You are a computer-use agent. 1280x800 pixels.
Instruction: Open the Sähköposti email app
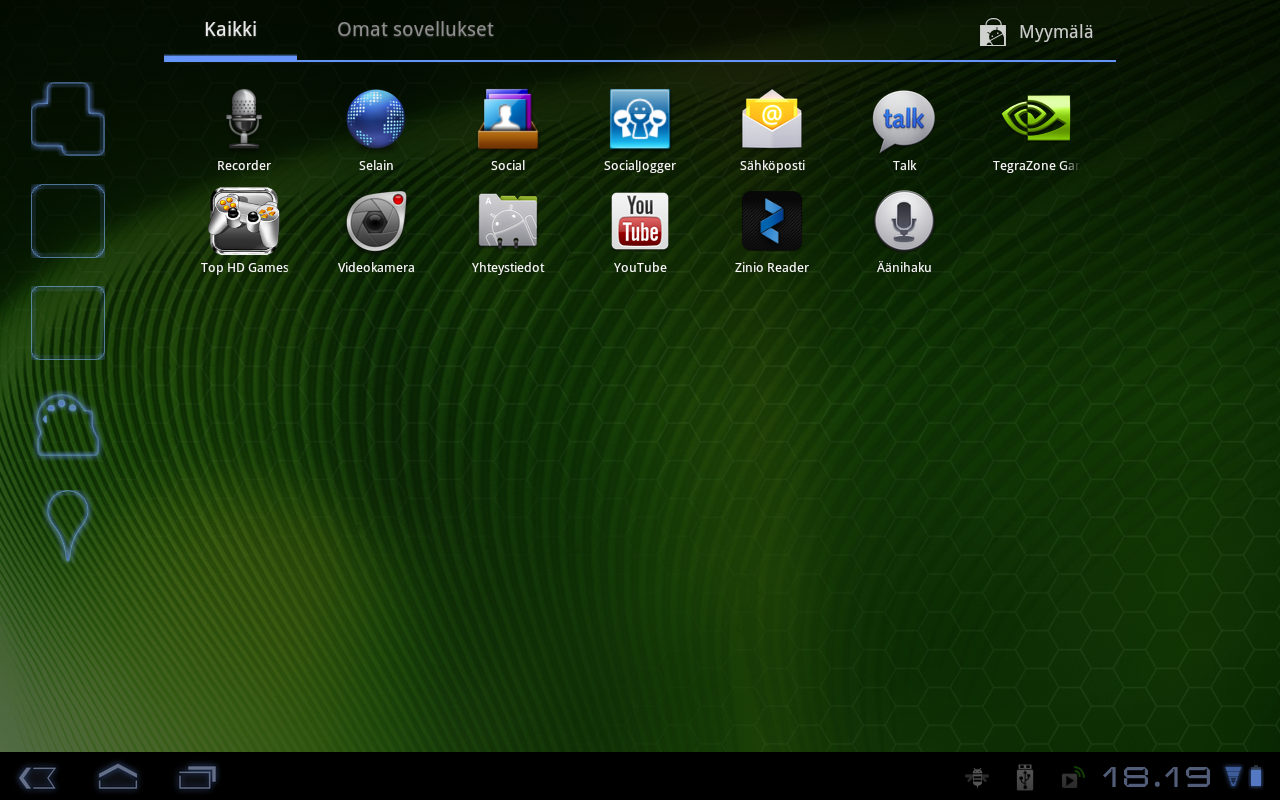point(772,130)
